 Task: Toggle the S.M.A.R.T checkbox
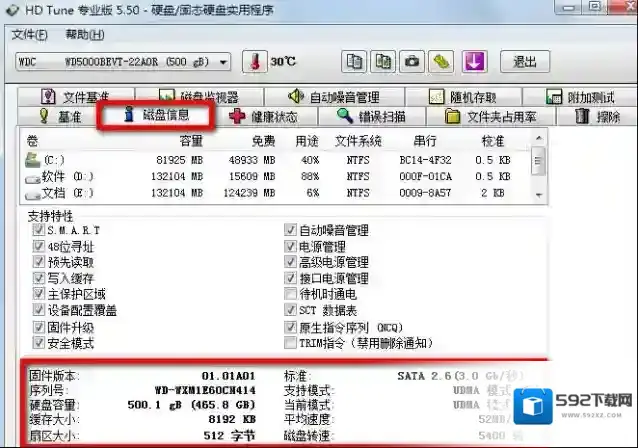pos(38,230)
